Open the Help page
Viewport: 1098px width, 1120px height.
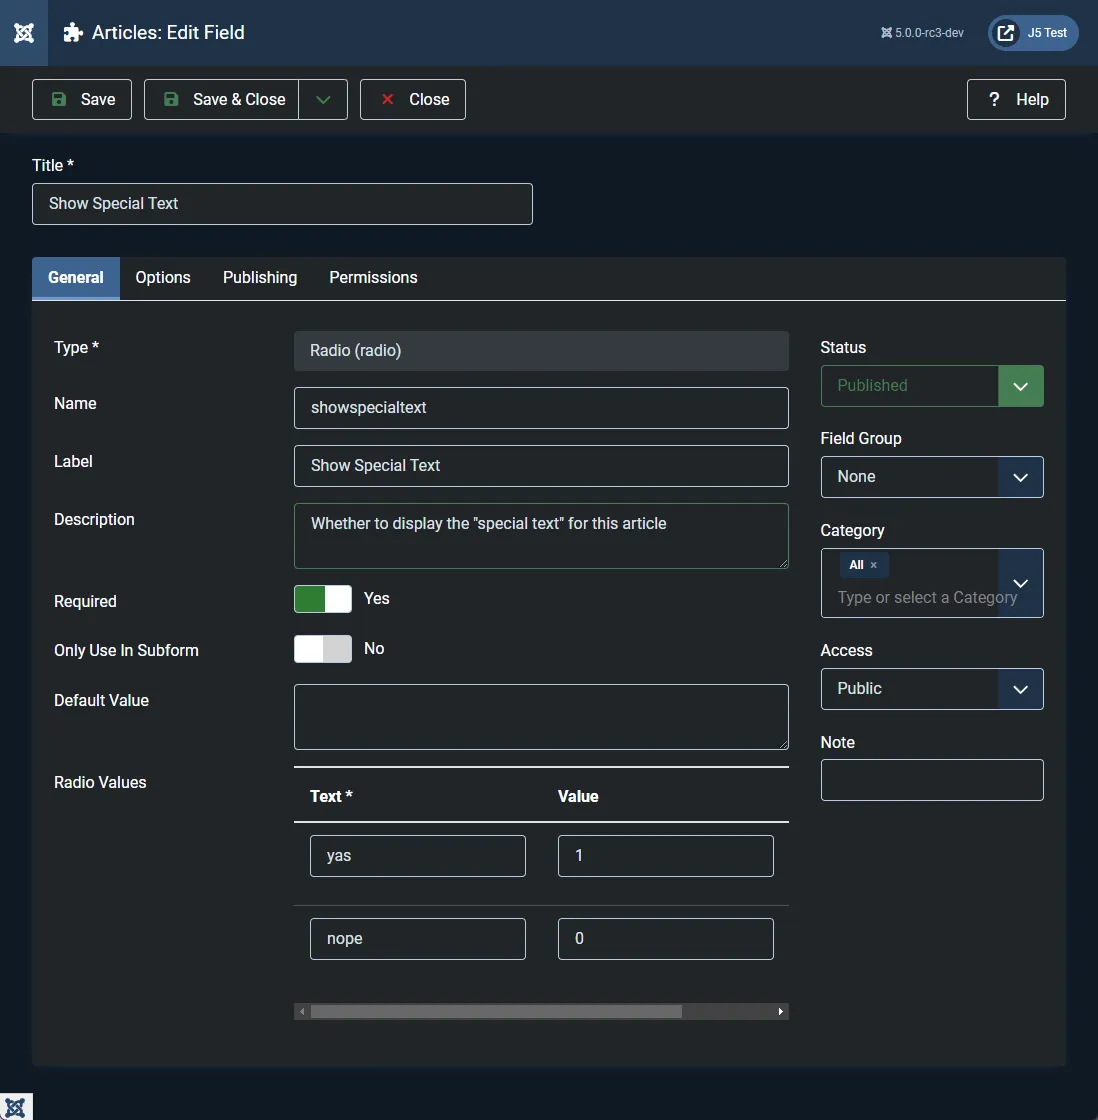click(x=1016, y=100)
